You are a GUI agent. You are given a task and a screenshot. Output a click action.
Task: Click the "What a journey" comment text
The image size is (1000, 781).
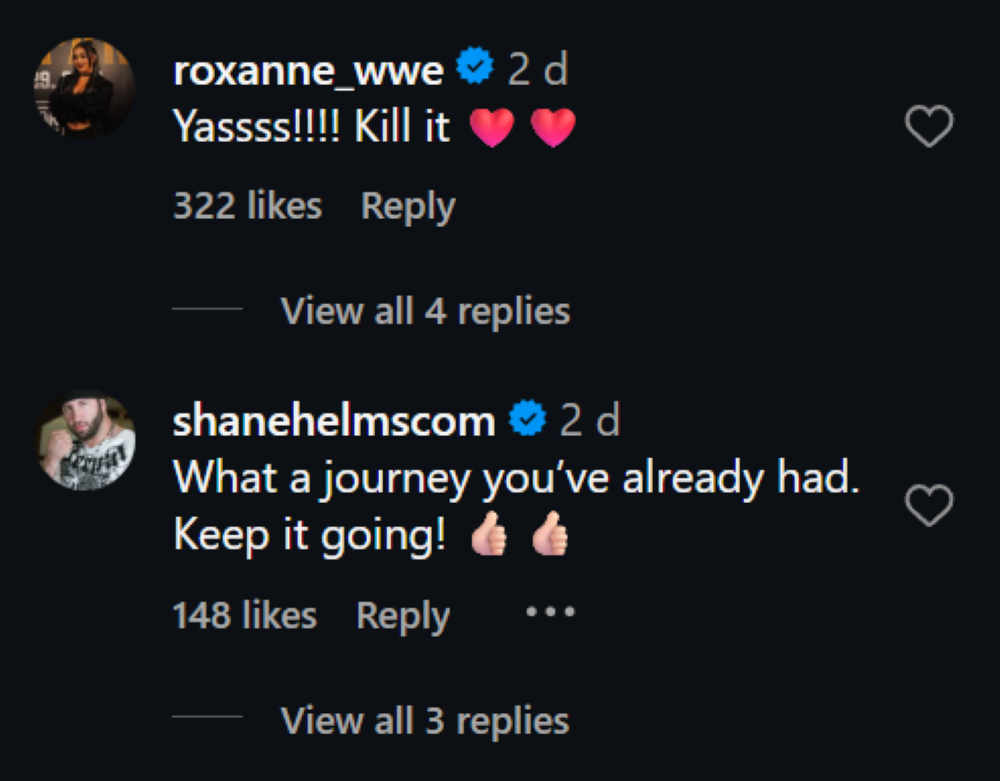coord(516,479)
